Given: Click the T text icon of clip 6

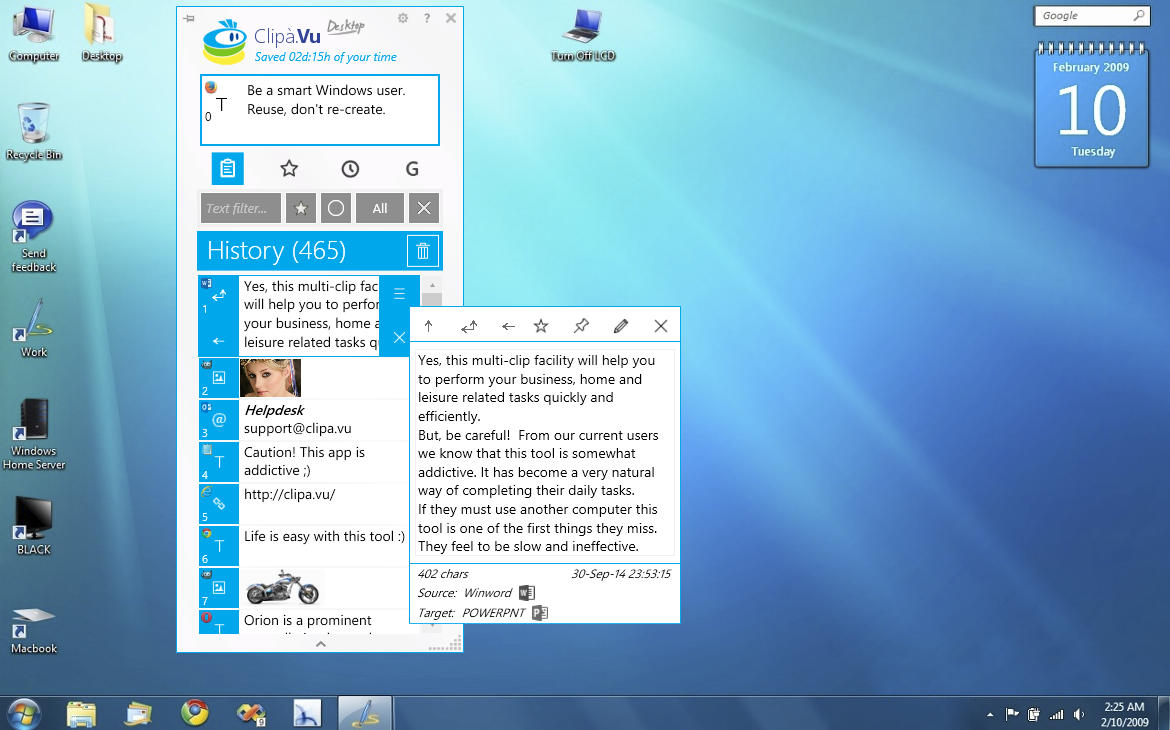Looking at the screenshot, I should [x=219, y=546].
